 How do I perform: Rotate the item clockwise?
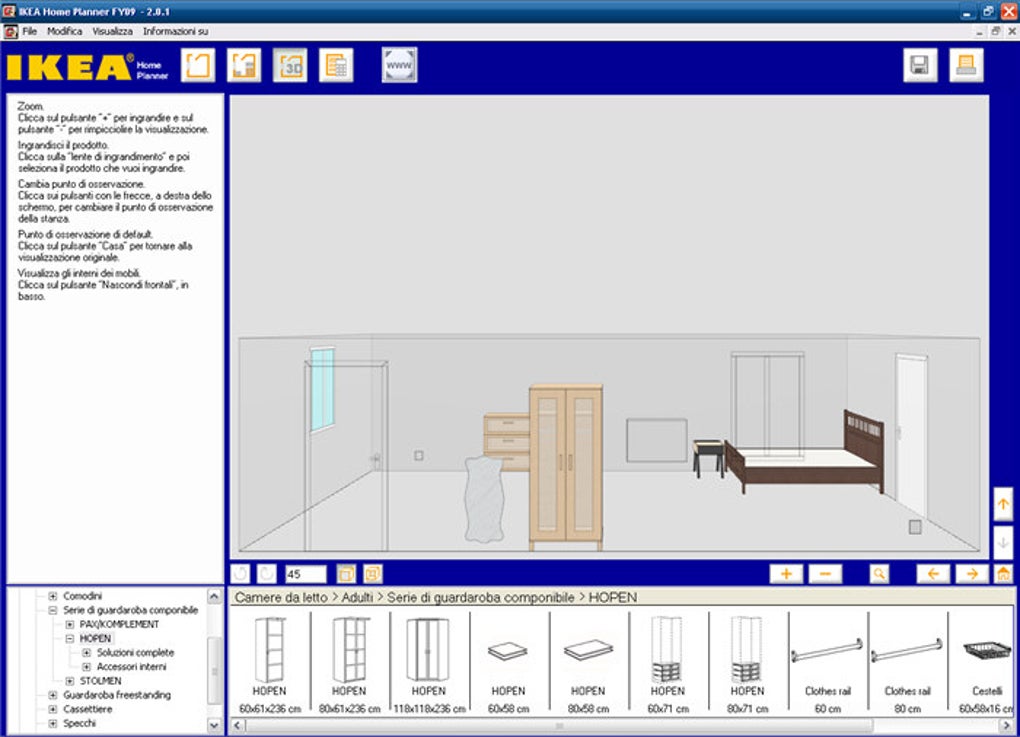(267, 574)
